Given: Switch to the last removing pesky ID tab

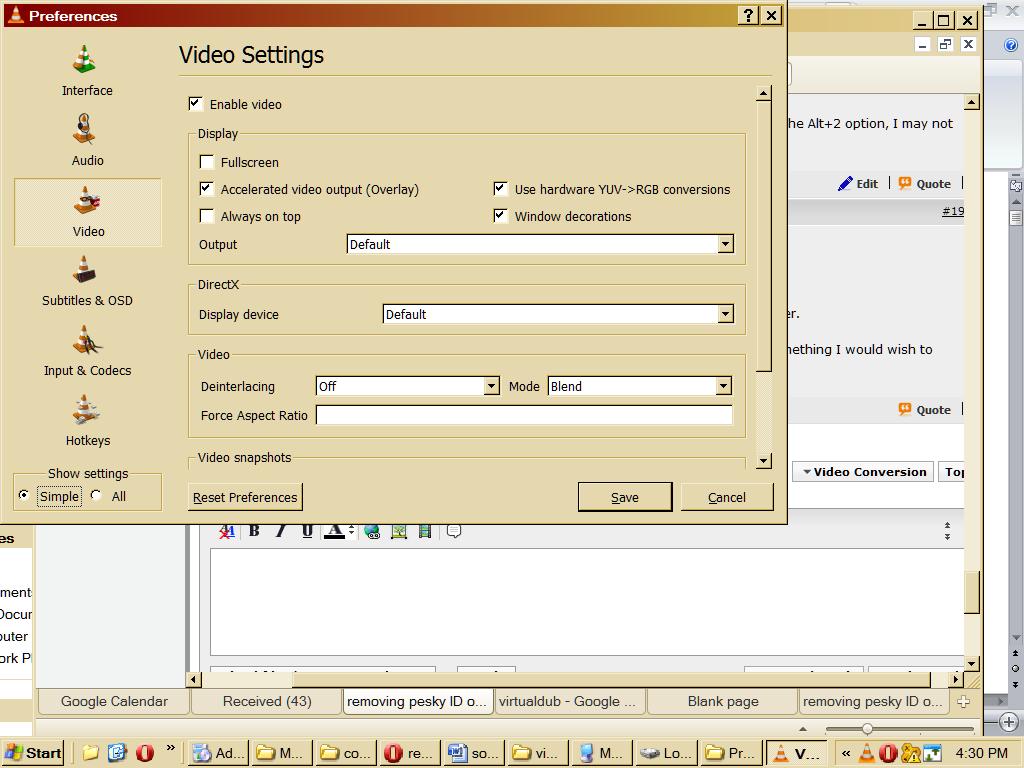Looking at the screenshot, I should tap(874, 701).
